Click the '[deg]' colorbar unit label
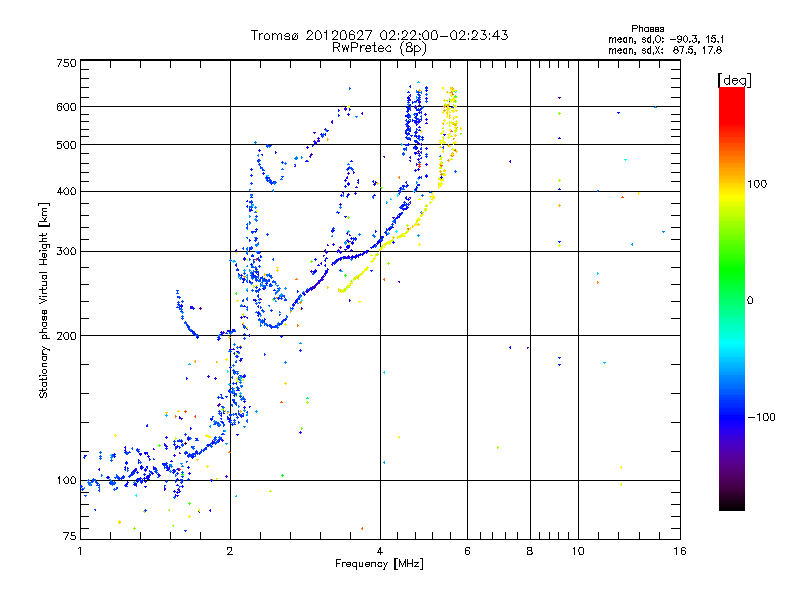The image size is (800, 600). pos(734,80)
